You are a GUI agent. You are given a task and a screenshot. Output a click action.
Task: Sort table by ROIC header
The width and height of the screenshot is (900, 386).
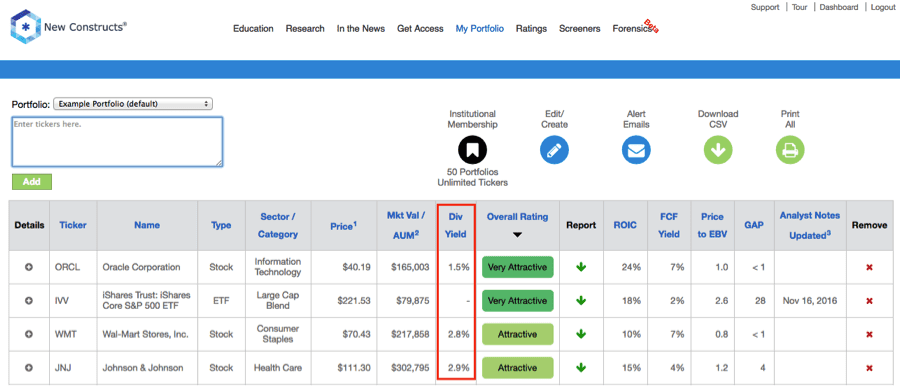[x=624, y=225]
